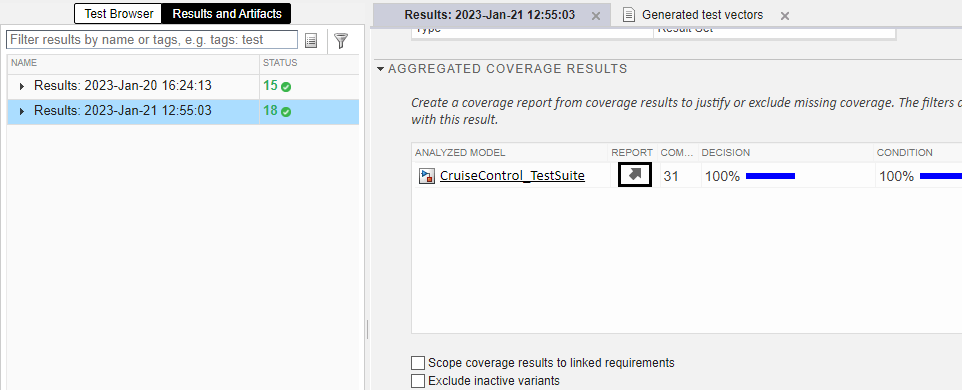Click the REPORT column header
962x390 pixels.
tap(632, 153)
